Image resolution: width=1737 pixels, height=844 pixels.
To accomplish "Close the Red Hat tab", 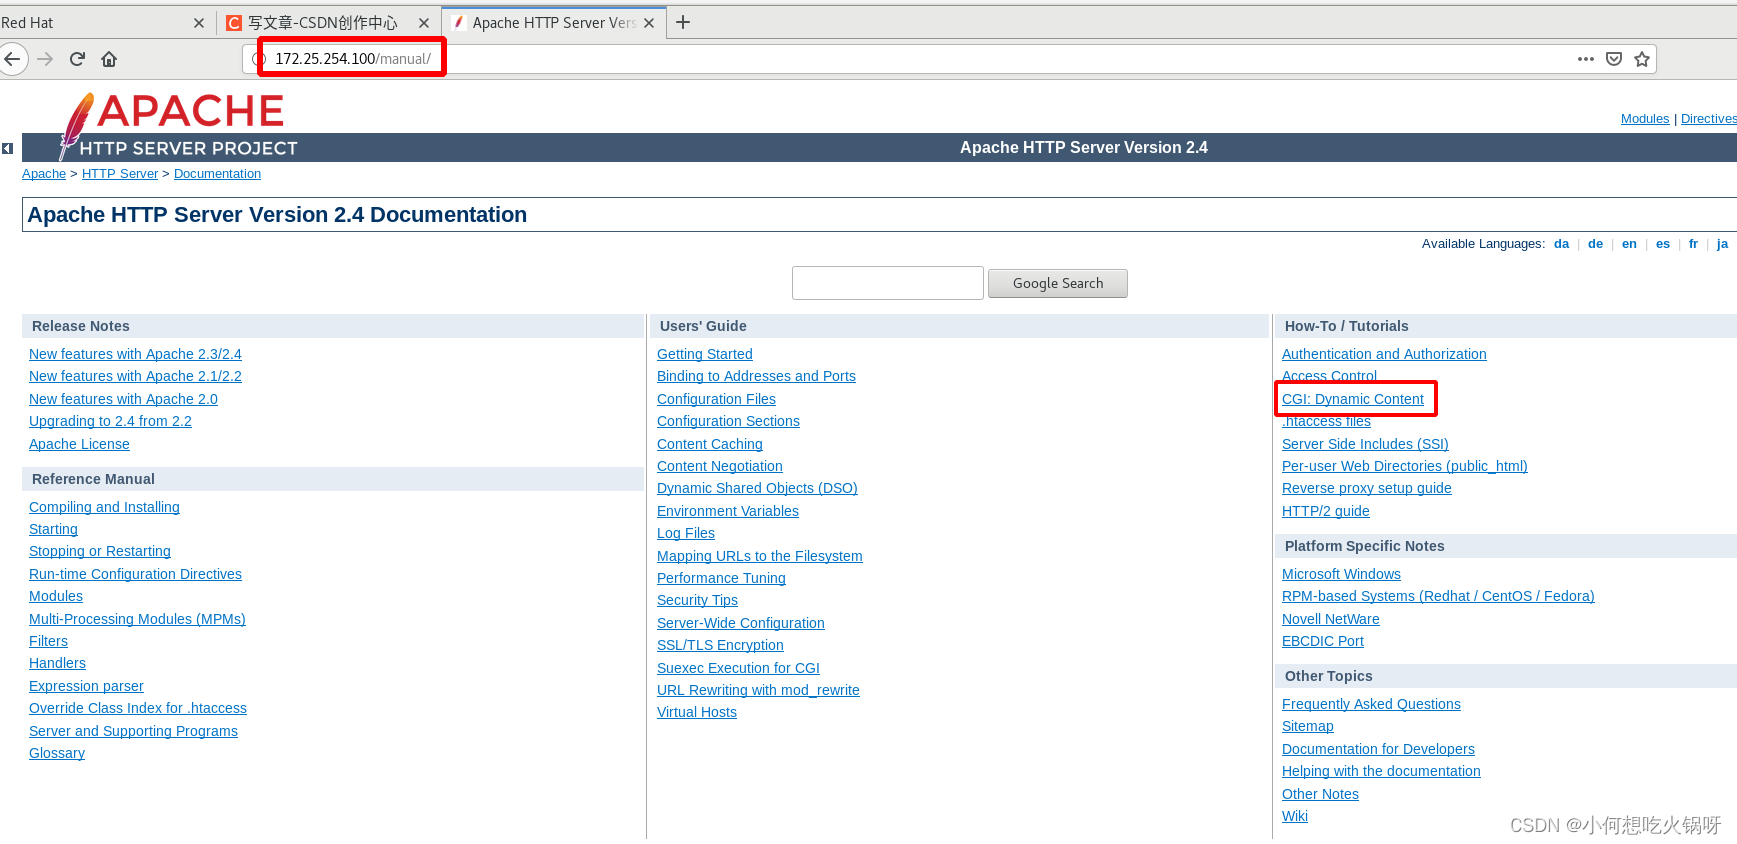I will point(198,23).
